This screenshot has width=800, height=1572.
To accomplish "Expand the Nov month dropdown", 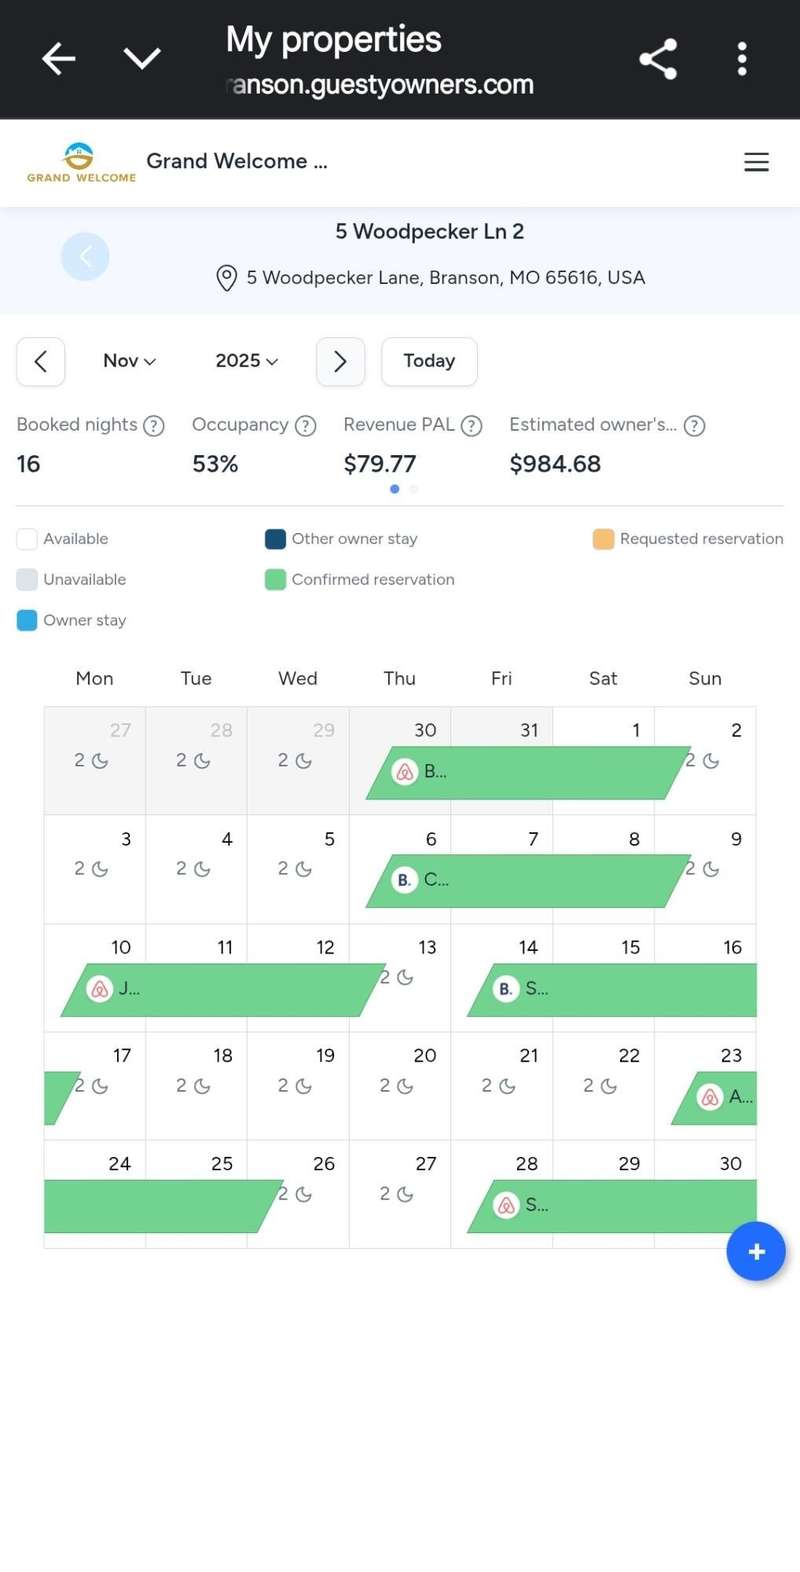I will (x=129, y=361).
